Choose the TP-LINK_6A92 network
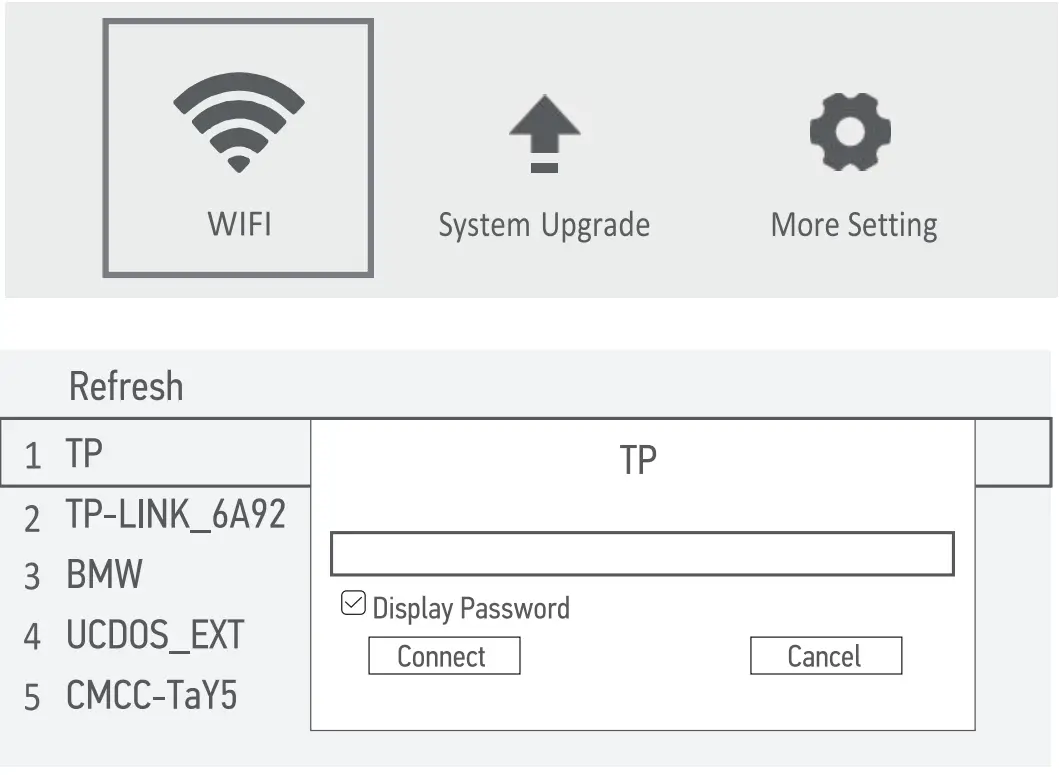 point(175,514)
